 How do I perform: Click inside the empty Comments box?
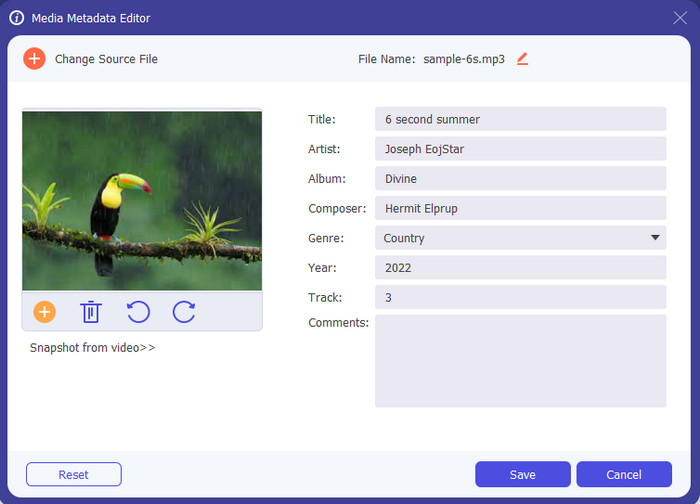click(x=520, y=361)
